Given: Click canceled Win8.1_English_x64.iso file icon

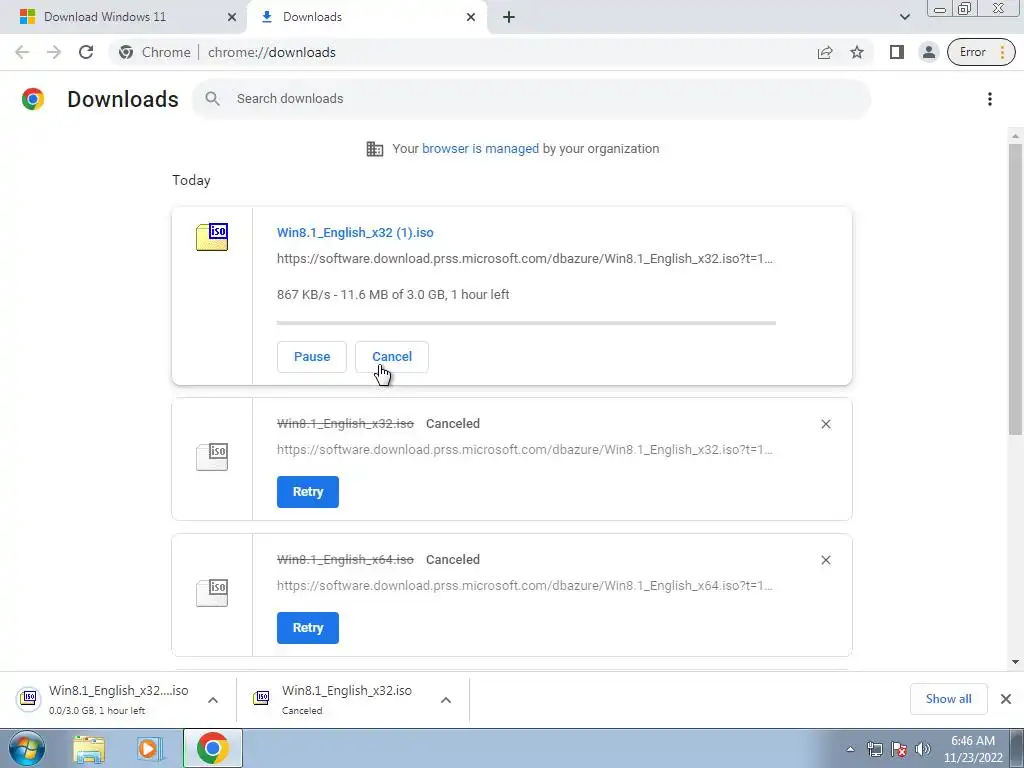Looking at the screenshot, I should (x=212, y=592).
